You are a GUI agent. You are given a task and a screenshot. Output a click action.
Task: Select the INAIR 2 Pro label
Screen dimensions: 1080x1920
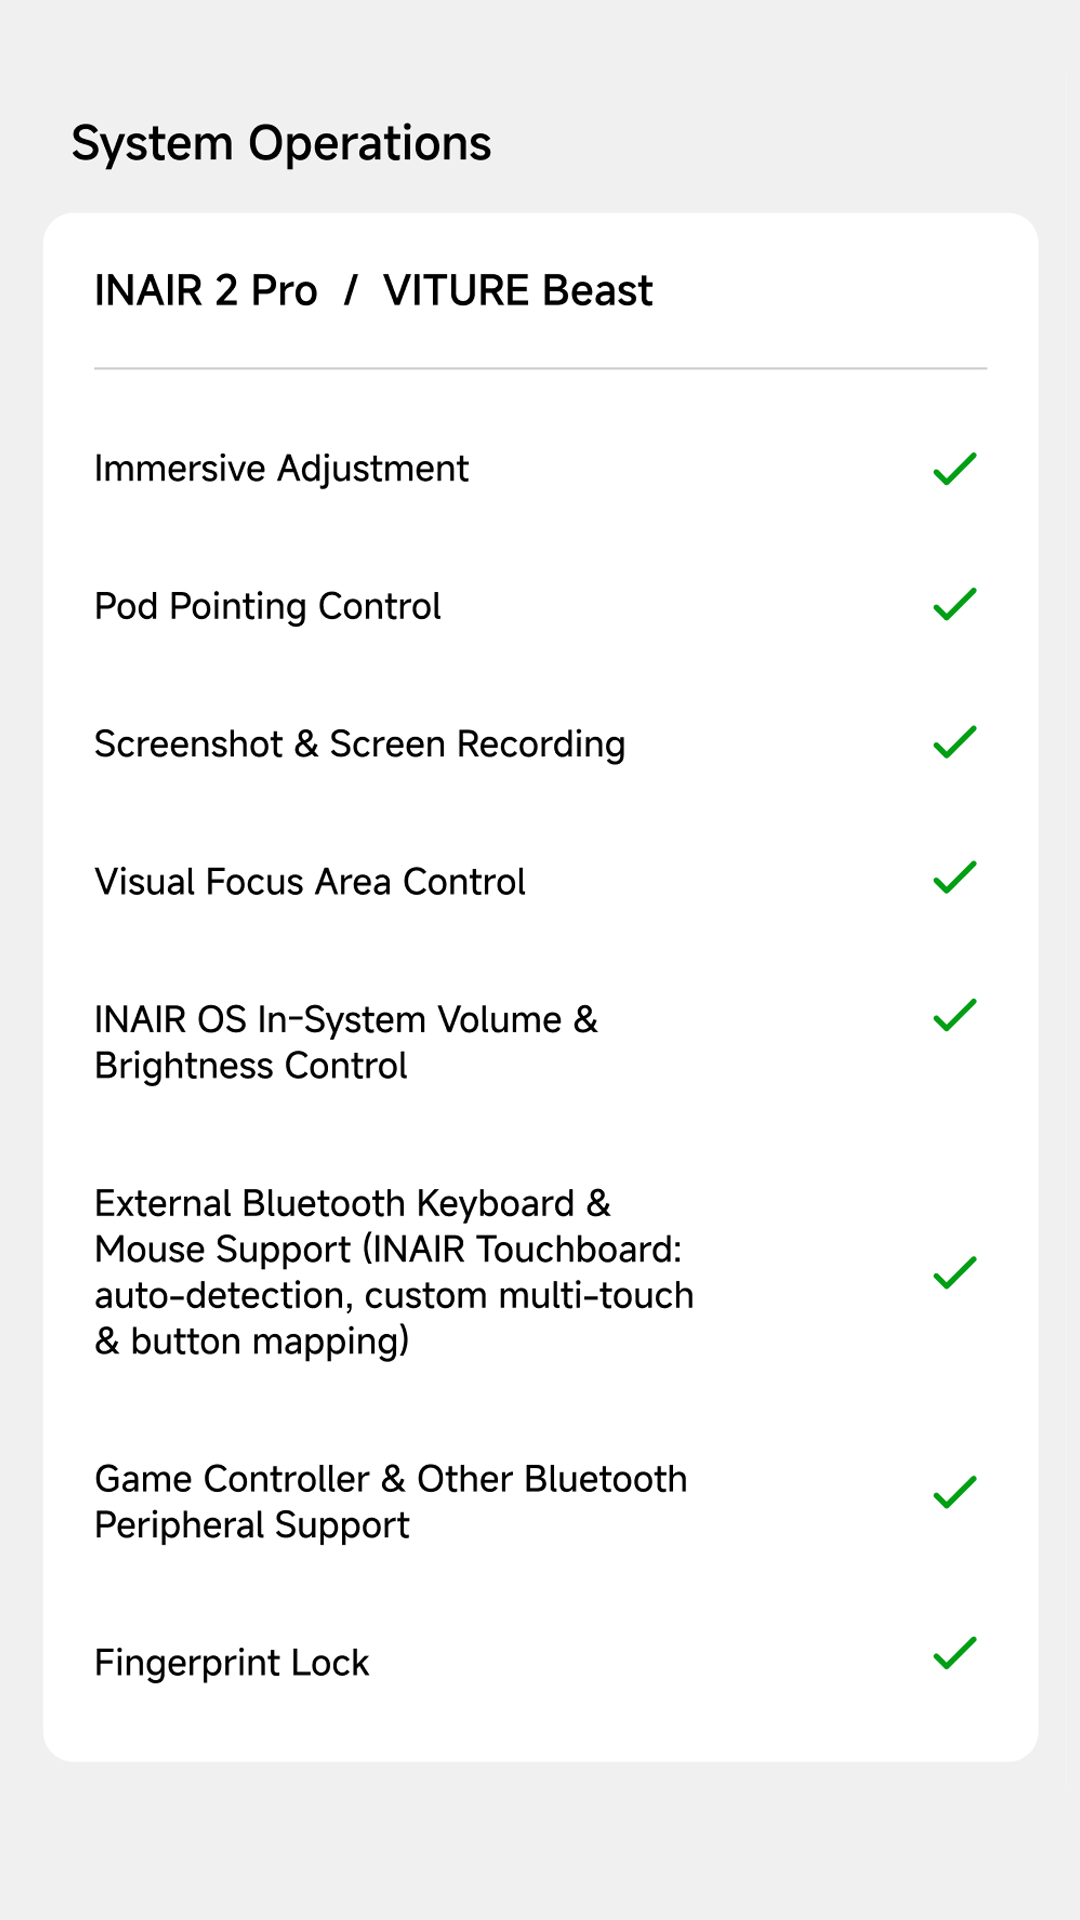(x=206, y=291)
